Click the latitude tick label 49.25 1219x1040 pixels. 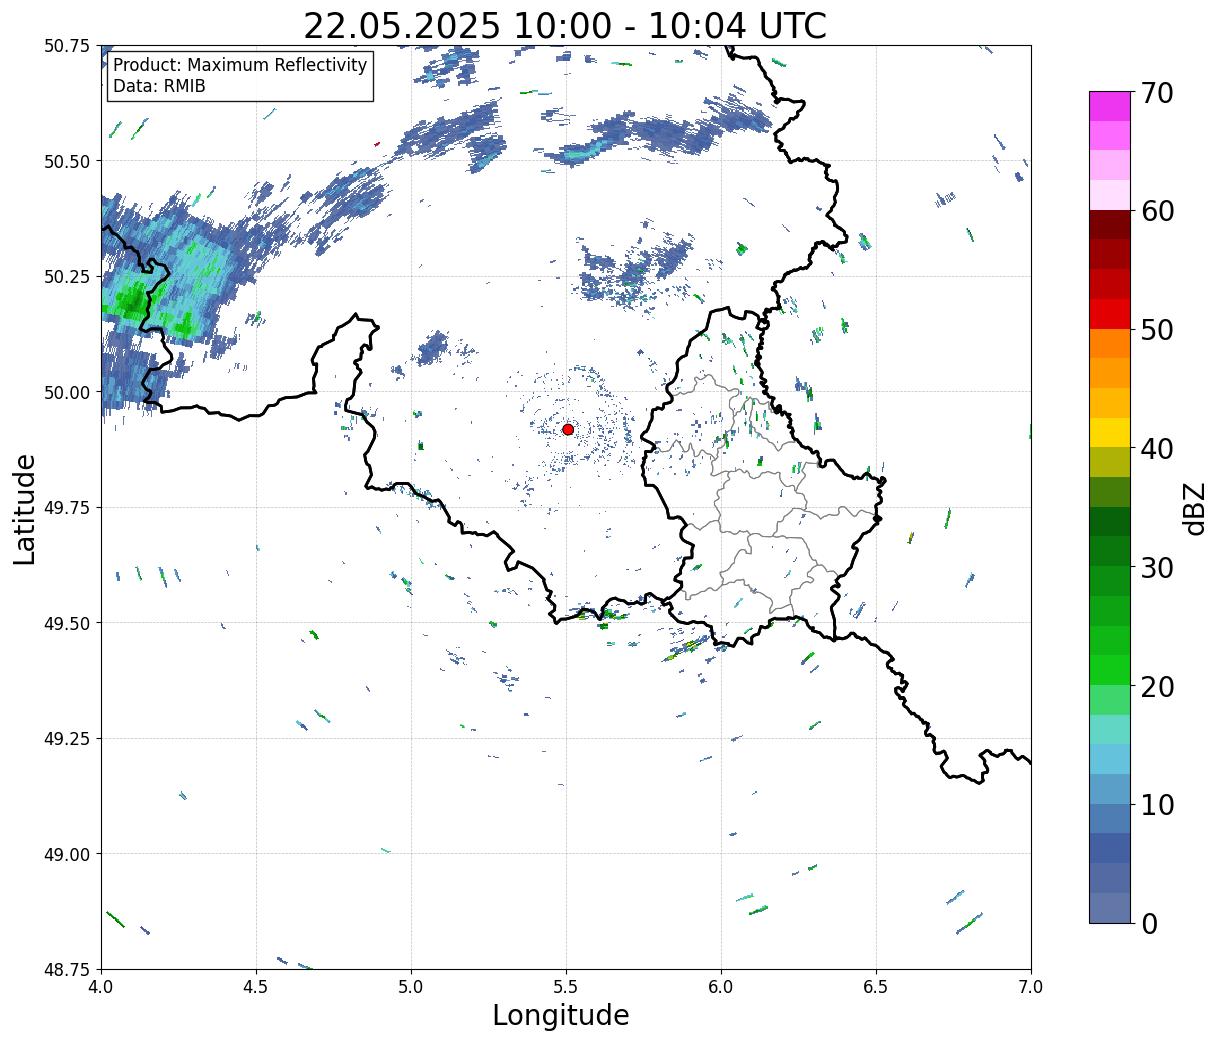click(x=67, y=739)
